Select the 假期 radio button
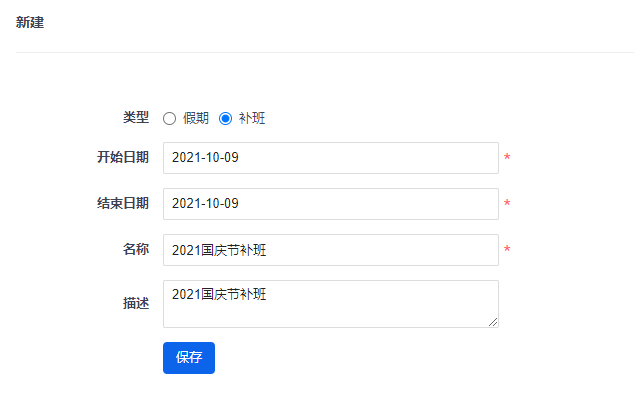The width and height of the screenshot is (634, 412). [169, 118]
